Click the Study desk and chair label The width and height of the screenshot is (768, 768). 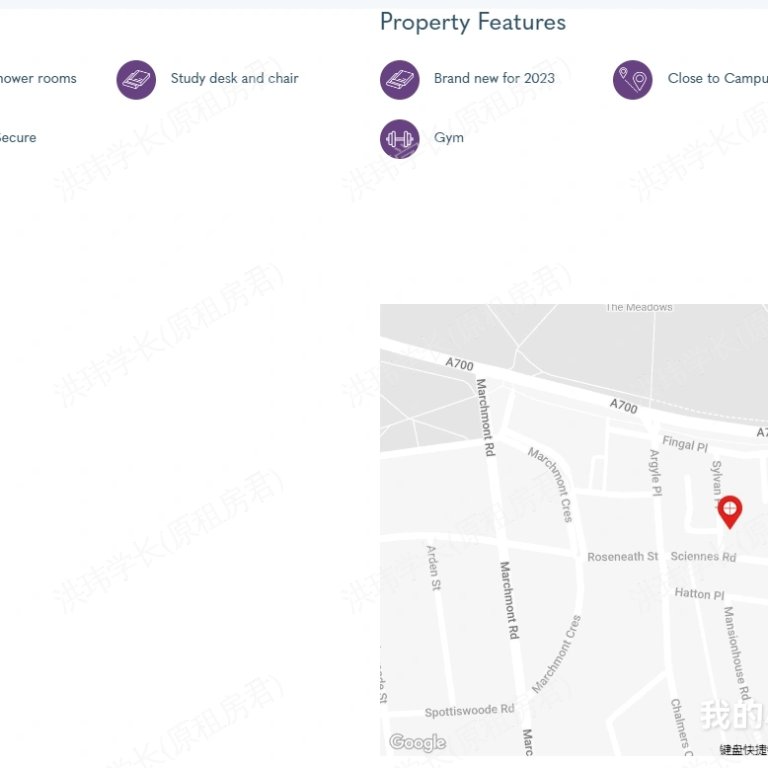[x=234, y=78]
